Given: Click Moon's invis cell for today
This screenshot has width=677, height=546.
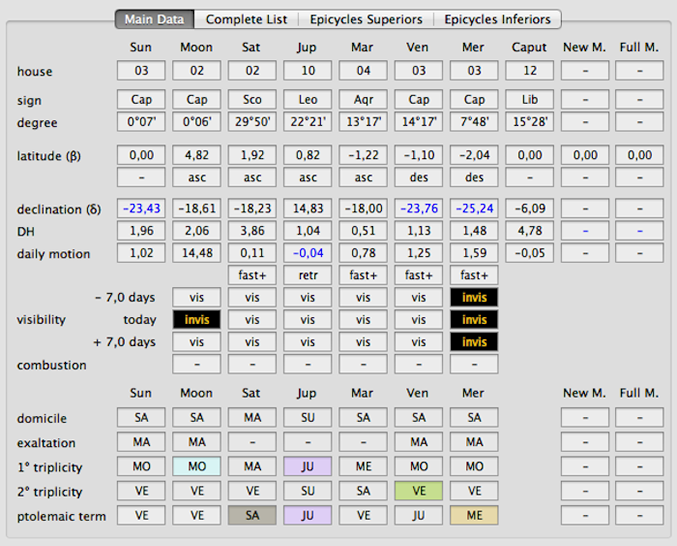Looking at the screenshot, I should coord(196,319).
